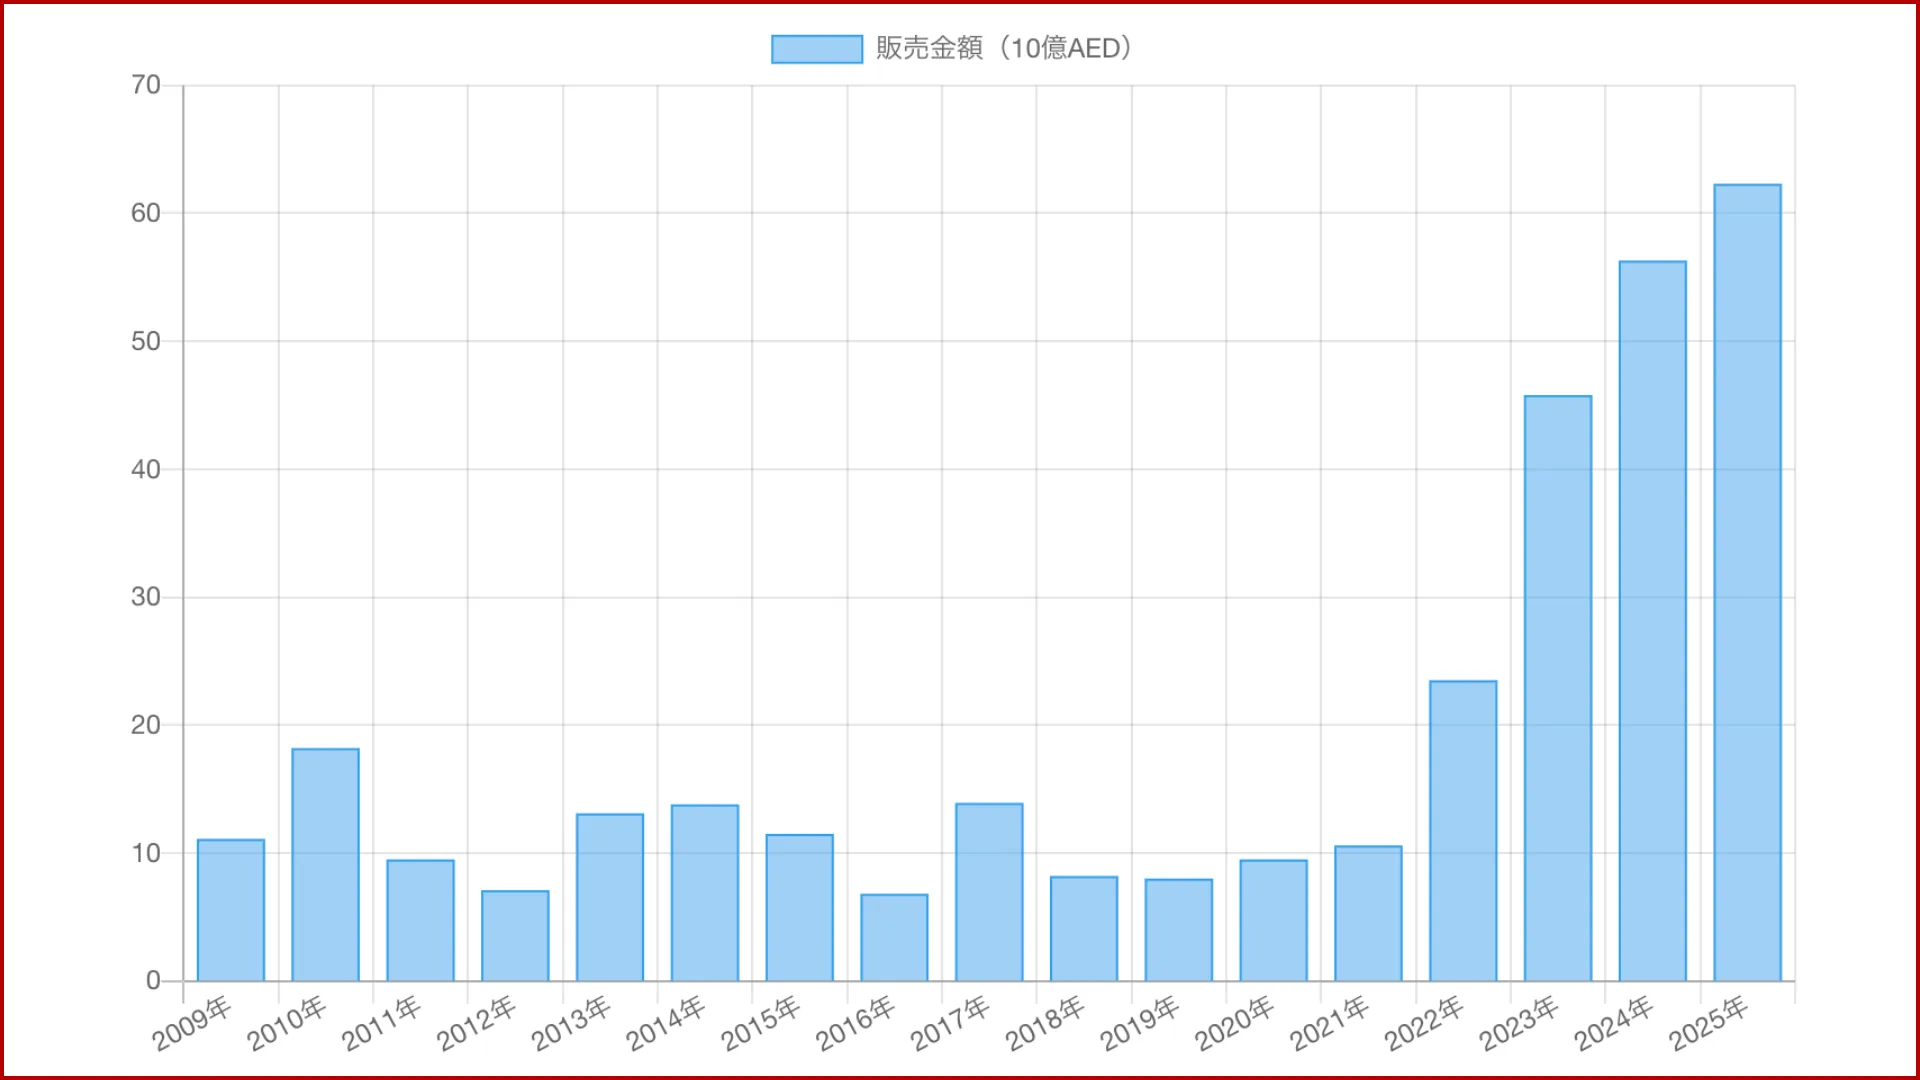1920x1080 pixels.
Task: Click the 販売金額 legend color swatch
Action: pos(816,49)
